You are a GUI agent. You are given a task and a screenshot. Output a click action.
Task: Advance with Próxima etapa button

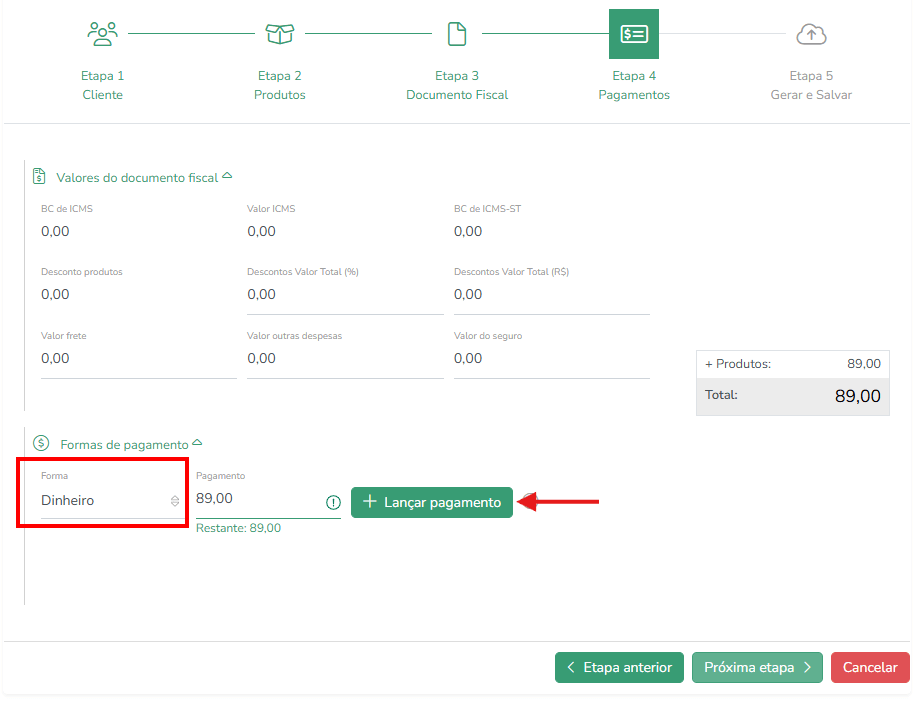coord(757,667)
